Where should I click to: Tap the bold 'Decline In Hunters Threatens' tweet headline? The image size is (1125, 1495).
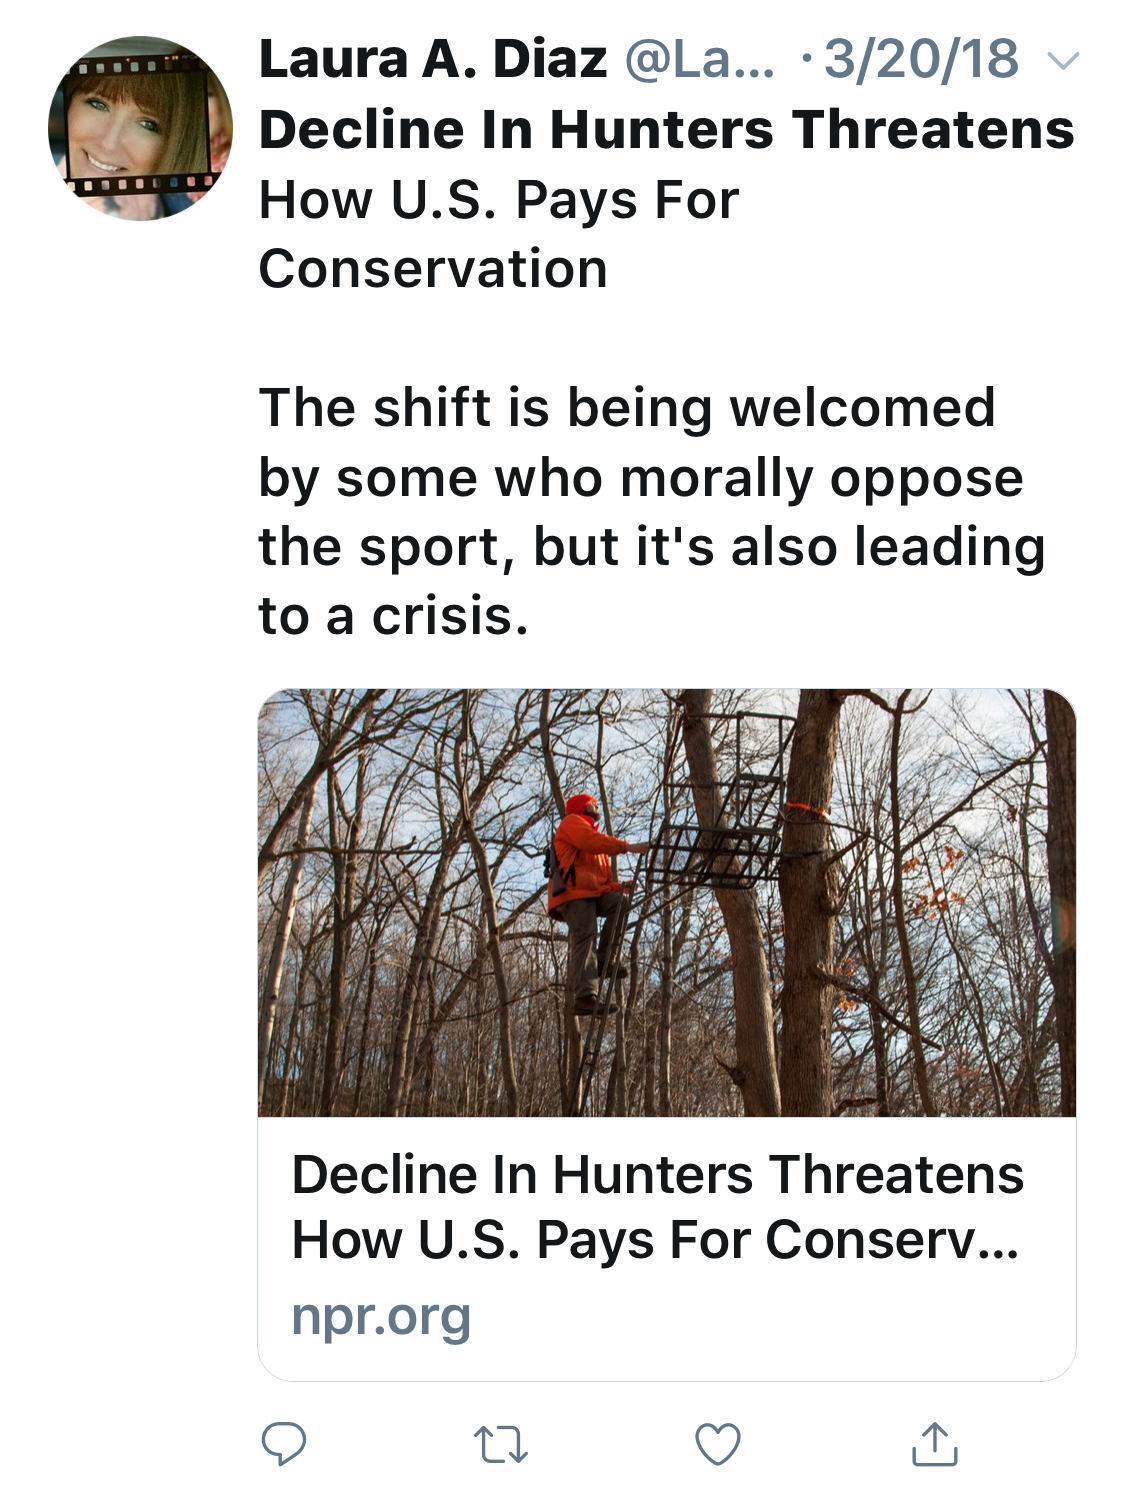(666, 130)
